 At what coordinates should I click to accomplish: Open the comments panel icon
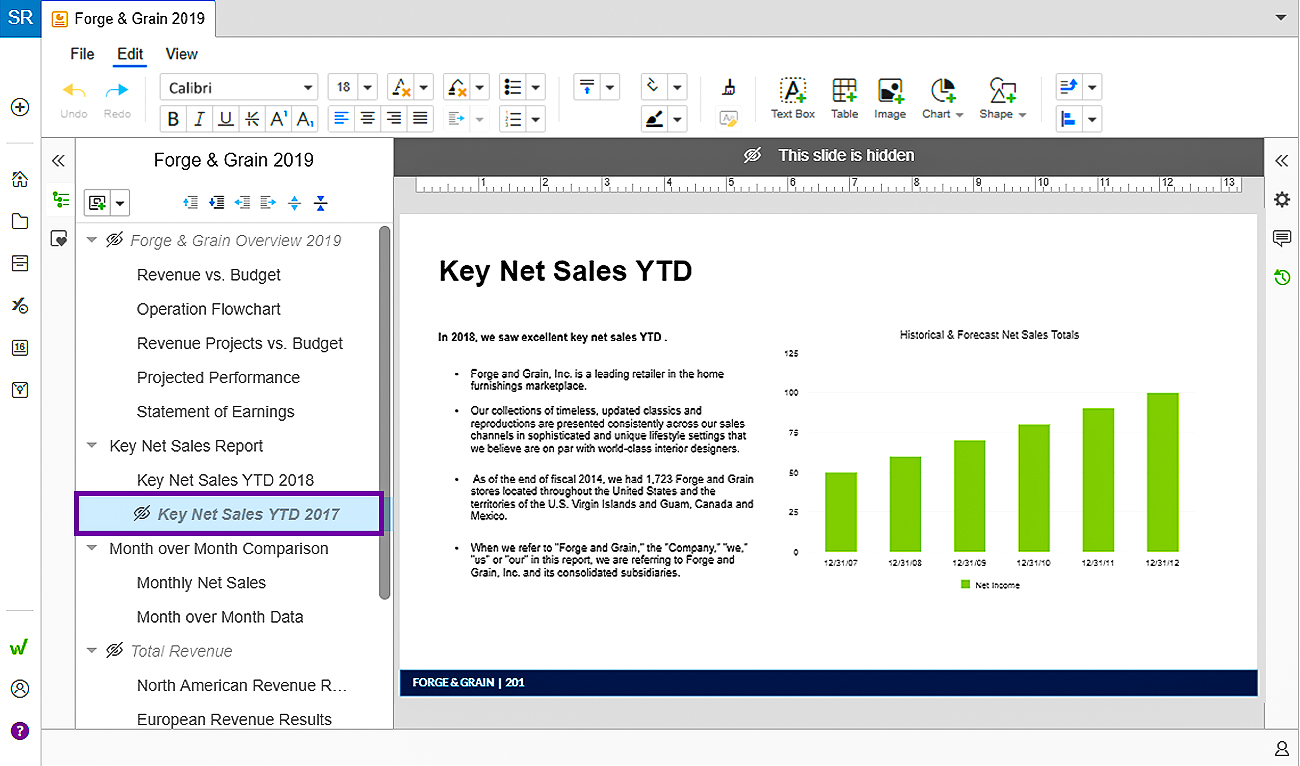(1282, 238)
